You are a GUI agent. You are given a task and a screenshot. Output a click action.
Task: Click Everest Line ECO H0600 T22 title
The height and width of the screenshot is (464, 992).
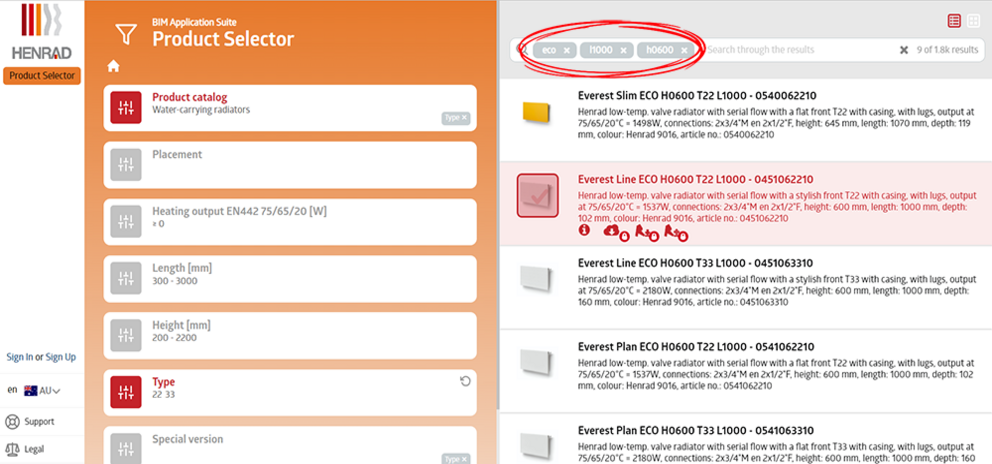coord(696,179)
